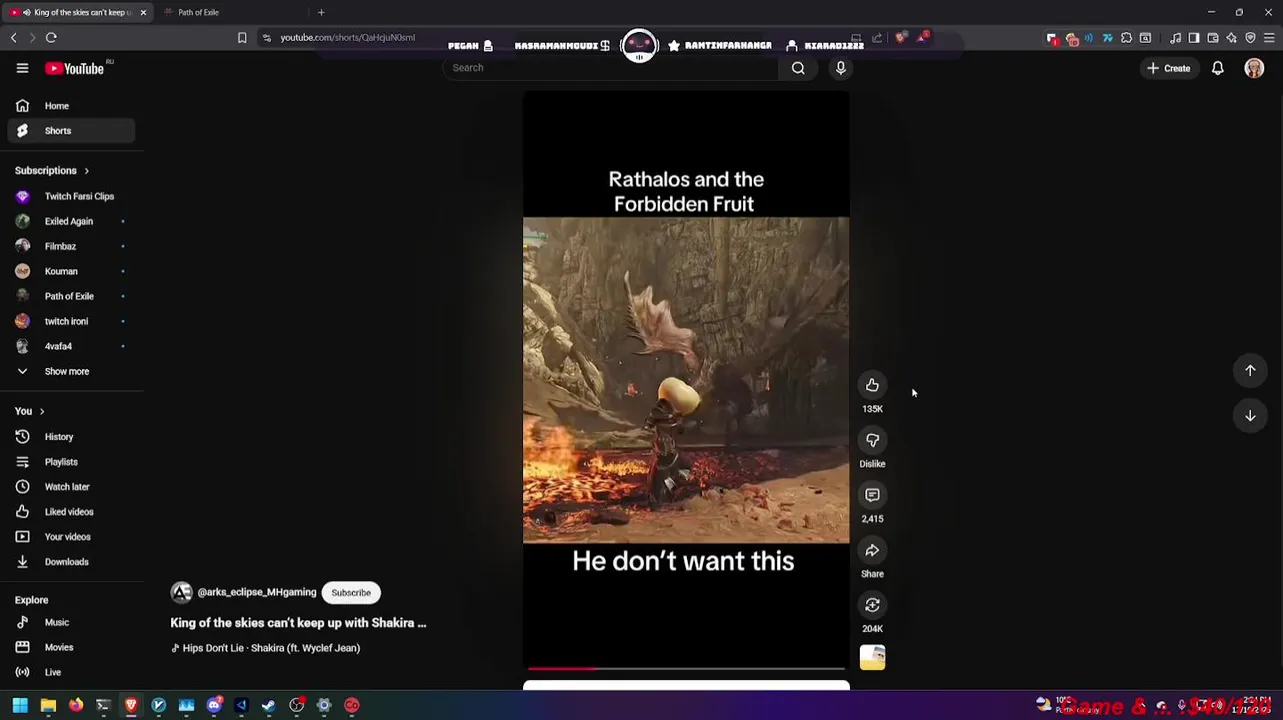Open Playlists in the sidebar
The image size is (1283, 720).
(71, 462)
